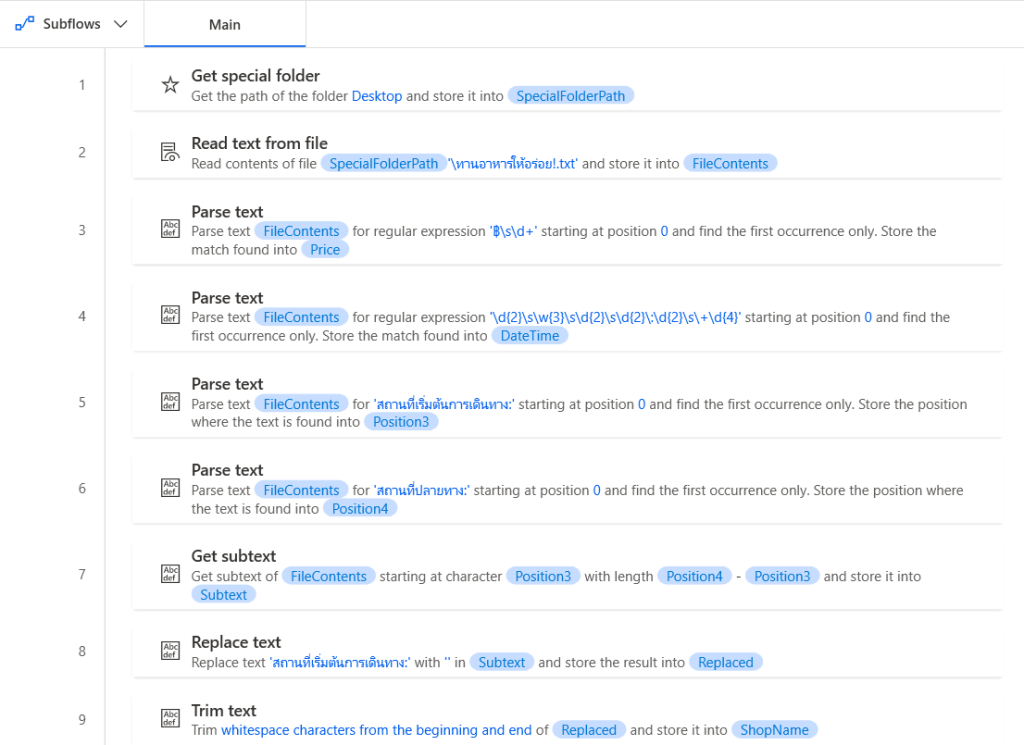Click the Subflows icon in the header
Screen dimensions: 1024x745
pyautogui.click(x=25, y=24)
